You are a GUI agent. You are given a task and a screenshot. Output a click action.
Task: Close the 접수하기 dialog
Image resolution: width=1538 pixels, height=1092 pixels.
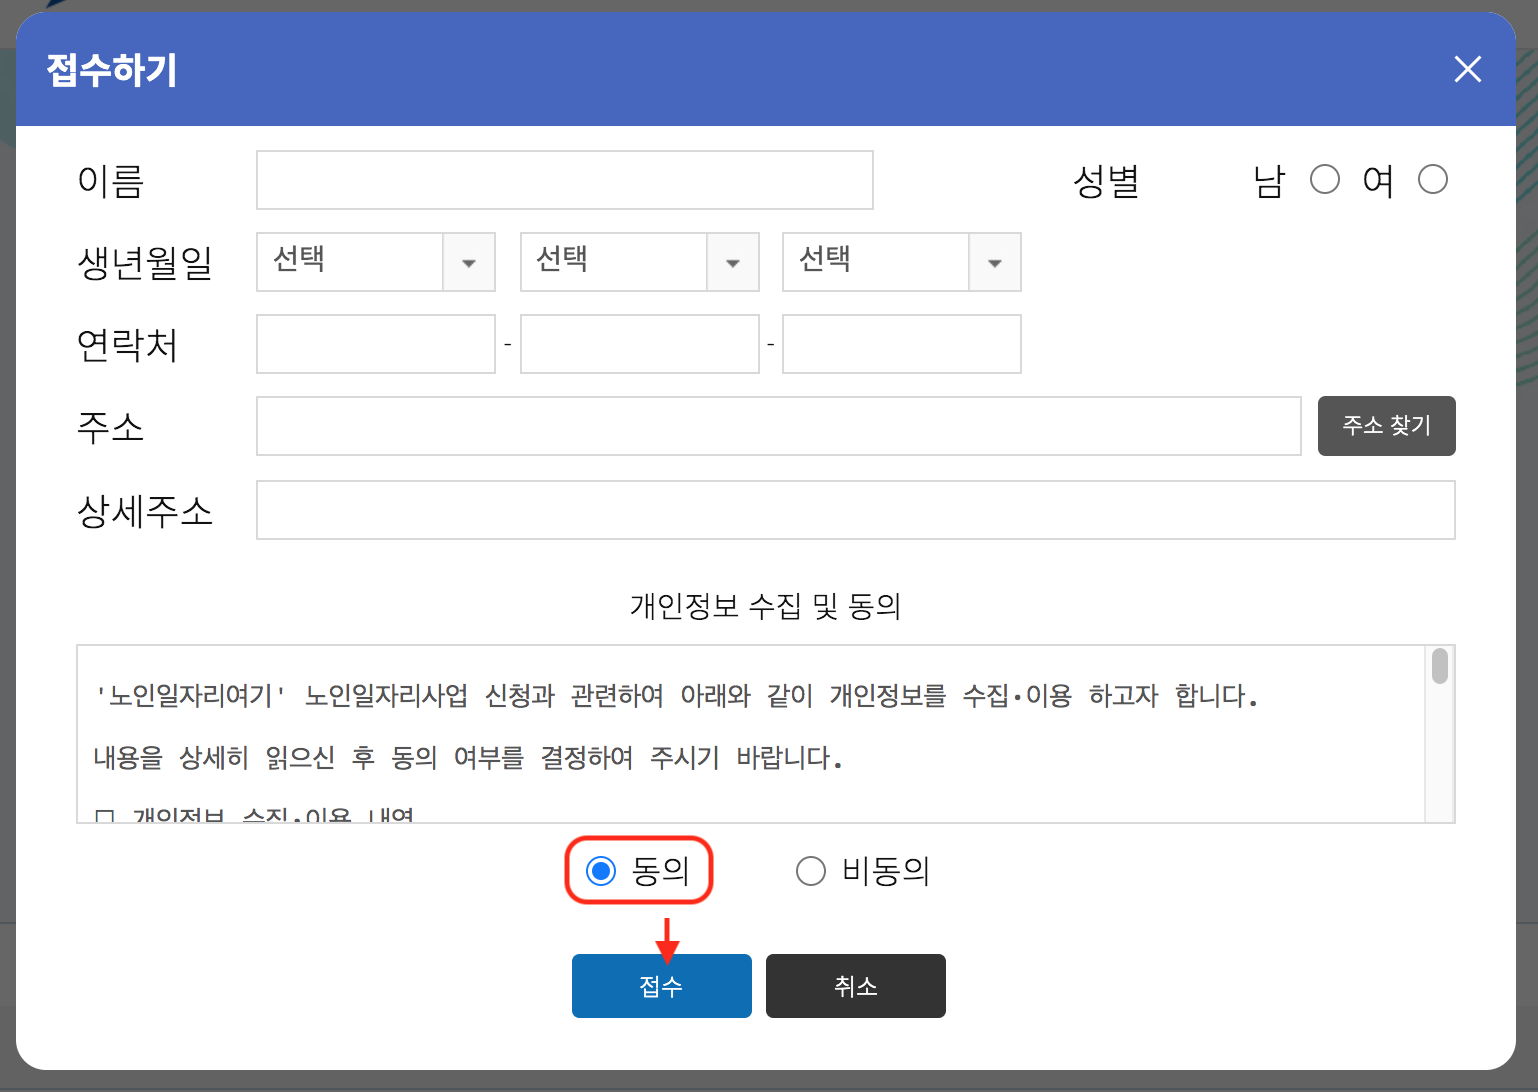click(1467, 69)
